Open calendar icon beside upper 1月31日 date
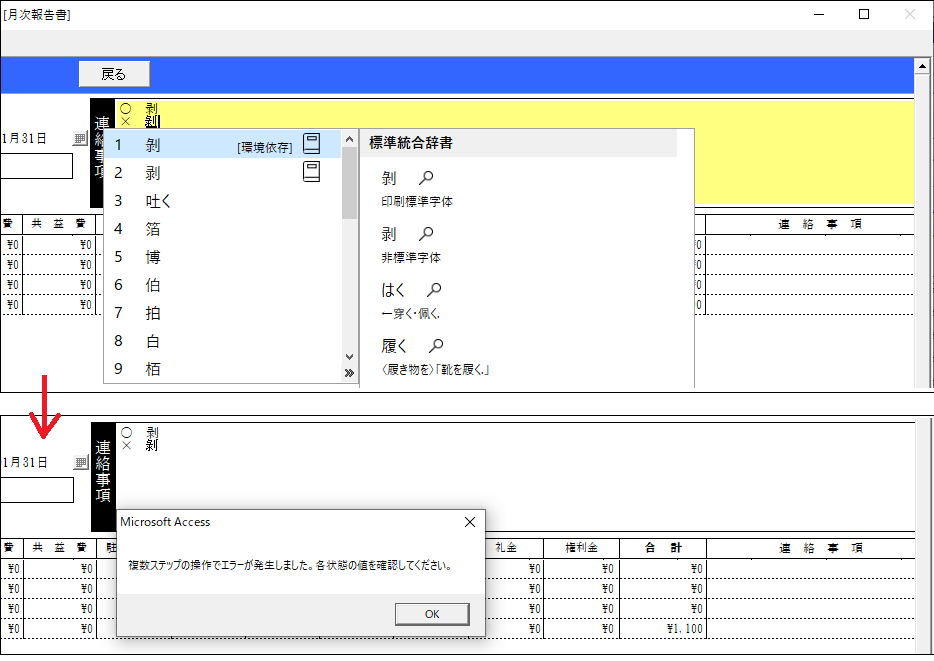Screen dimensions: 934x661 coord(81,139)
